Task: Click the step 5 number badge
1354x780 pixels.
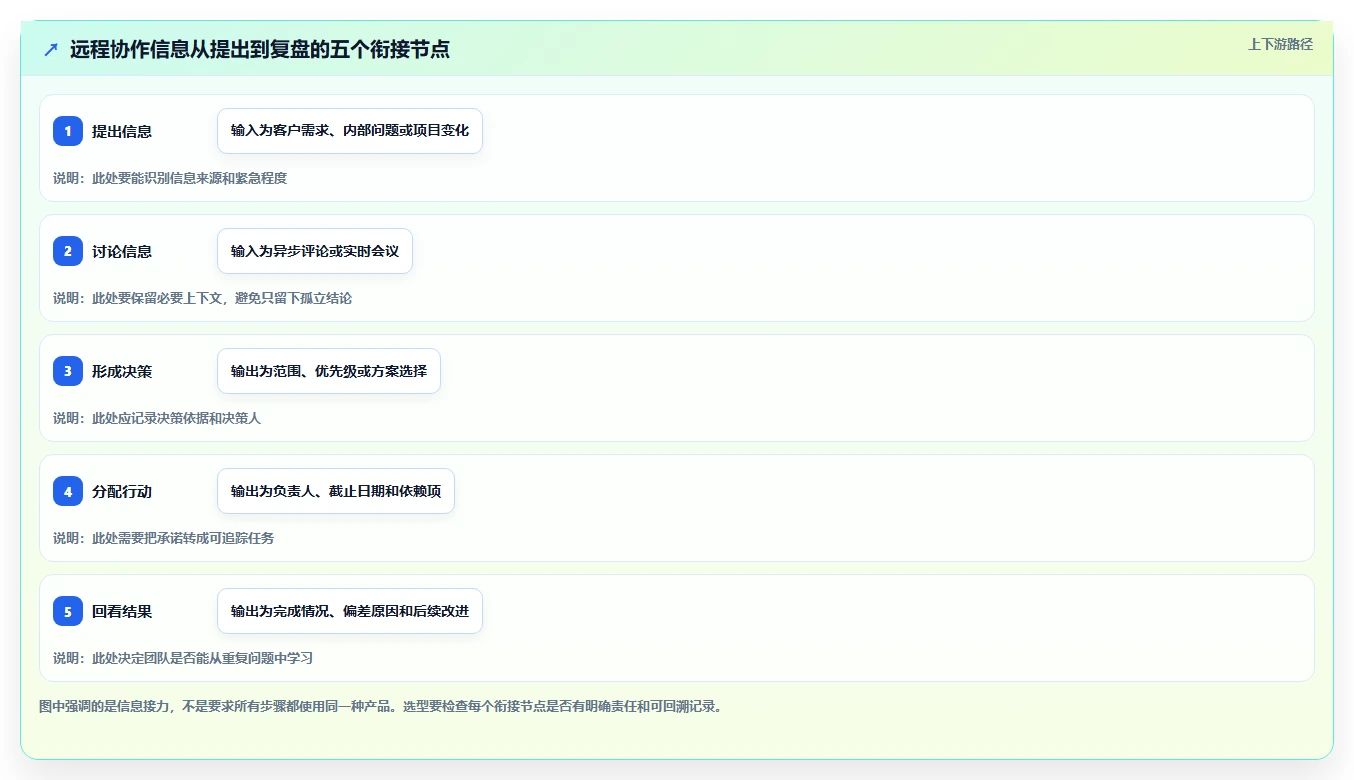Action: (68, 611)
